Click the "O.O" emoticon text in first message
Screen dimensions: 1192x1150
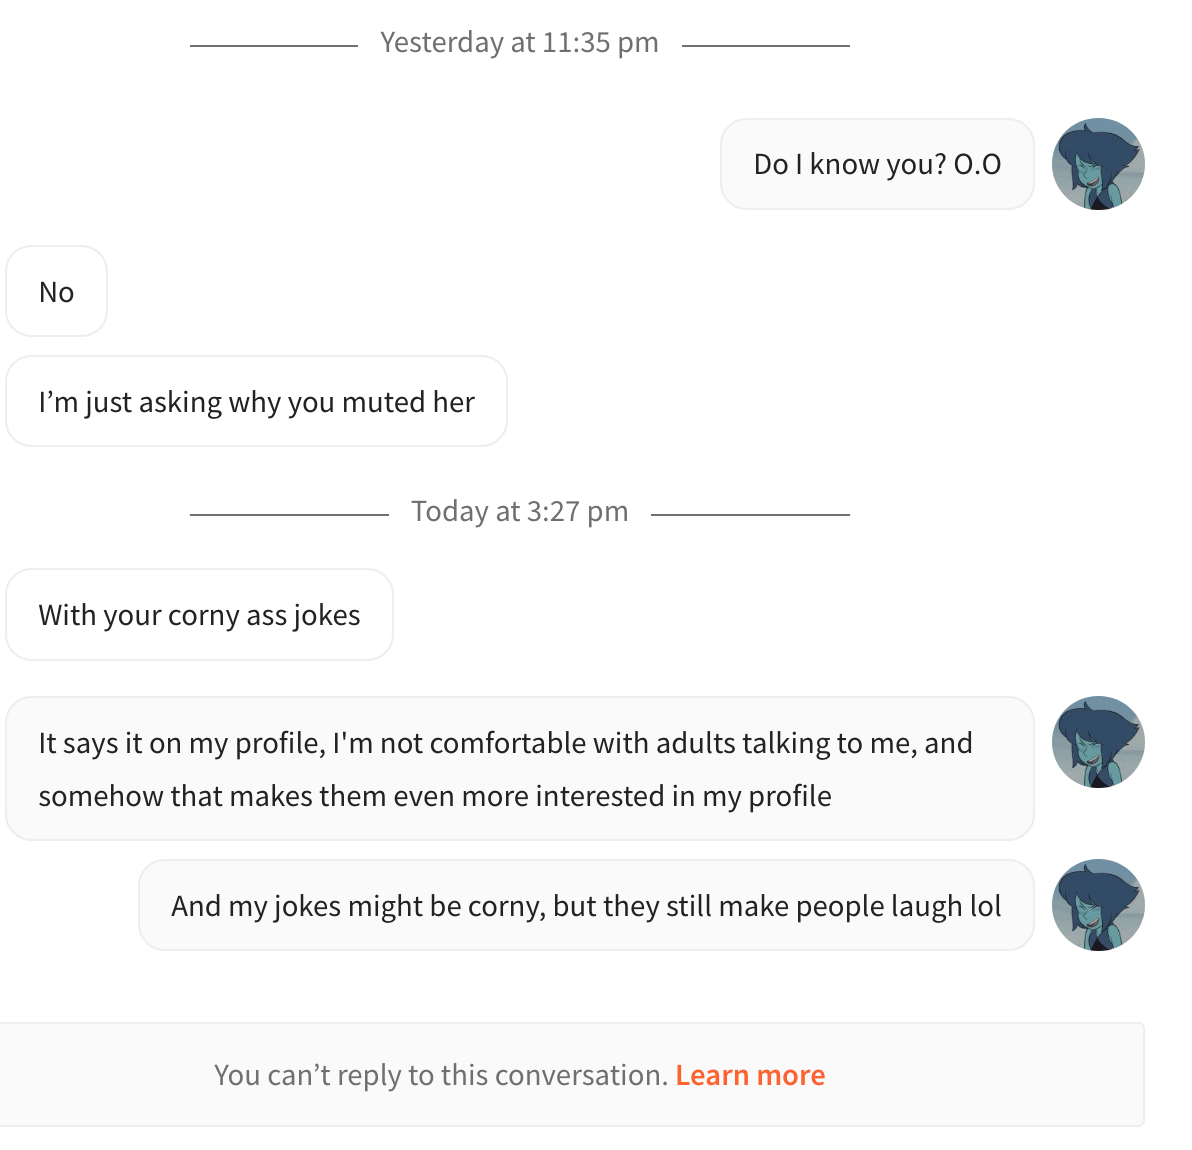978,164
